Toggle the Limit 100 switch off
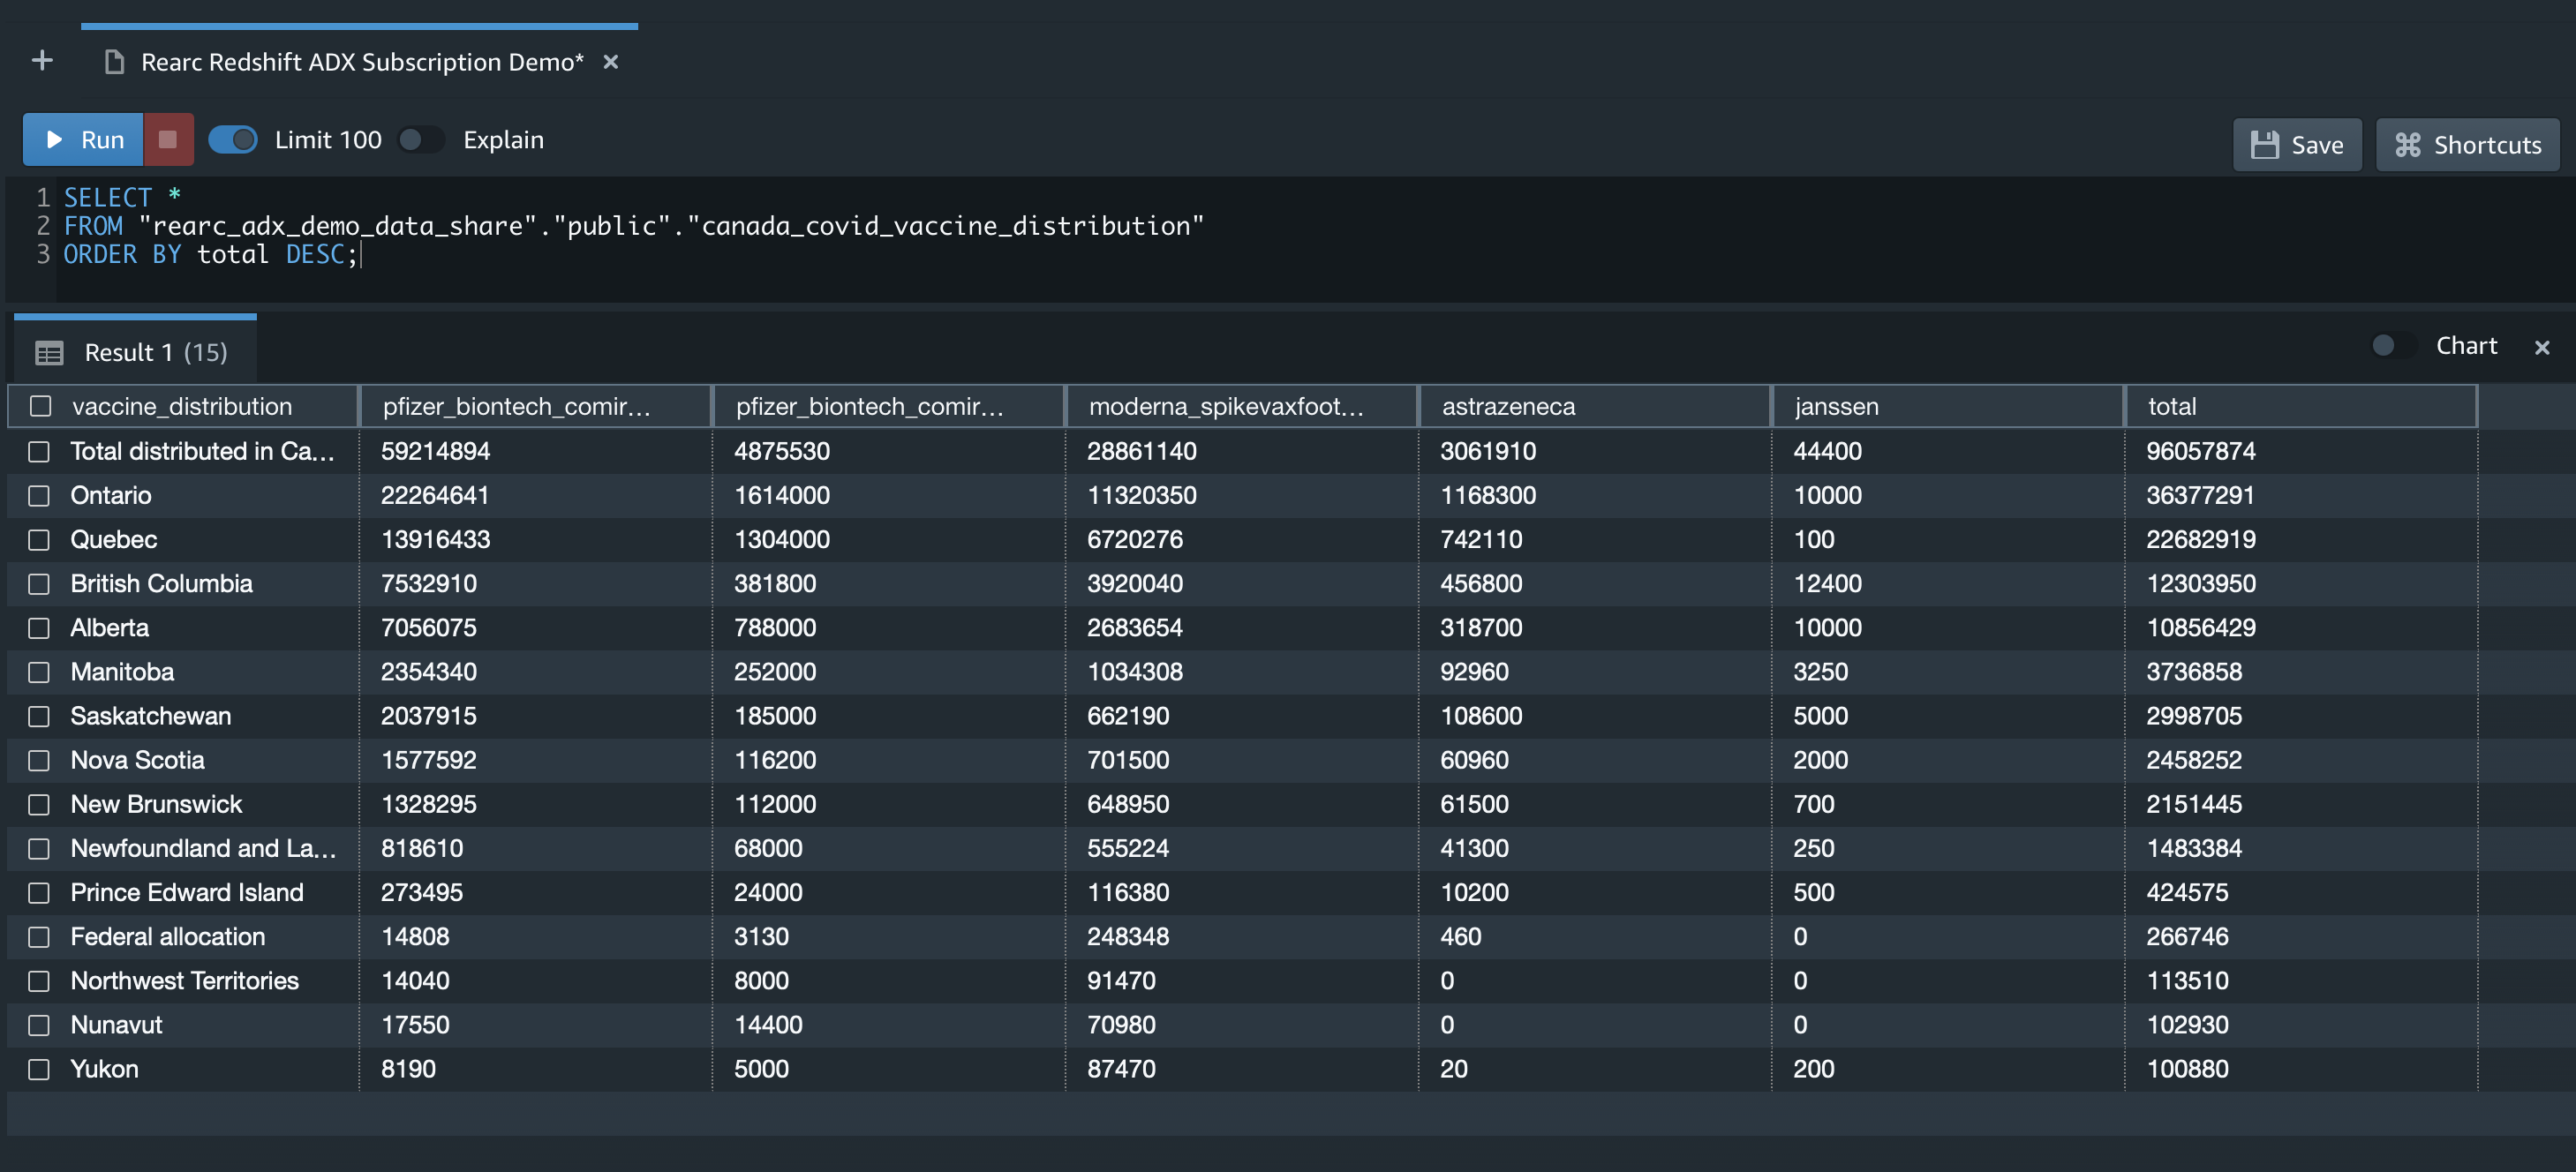 [233, 140]
